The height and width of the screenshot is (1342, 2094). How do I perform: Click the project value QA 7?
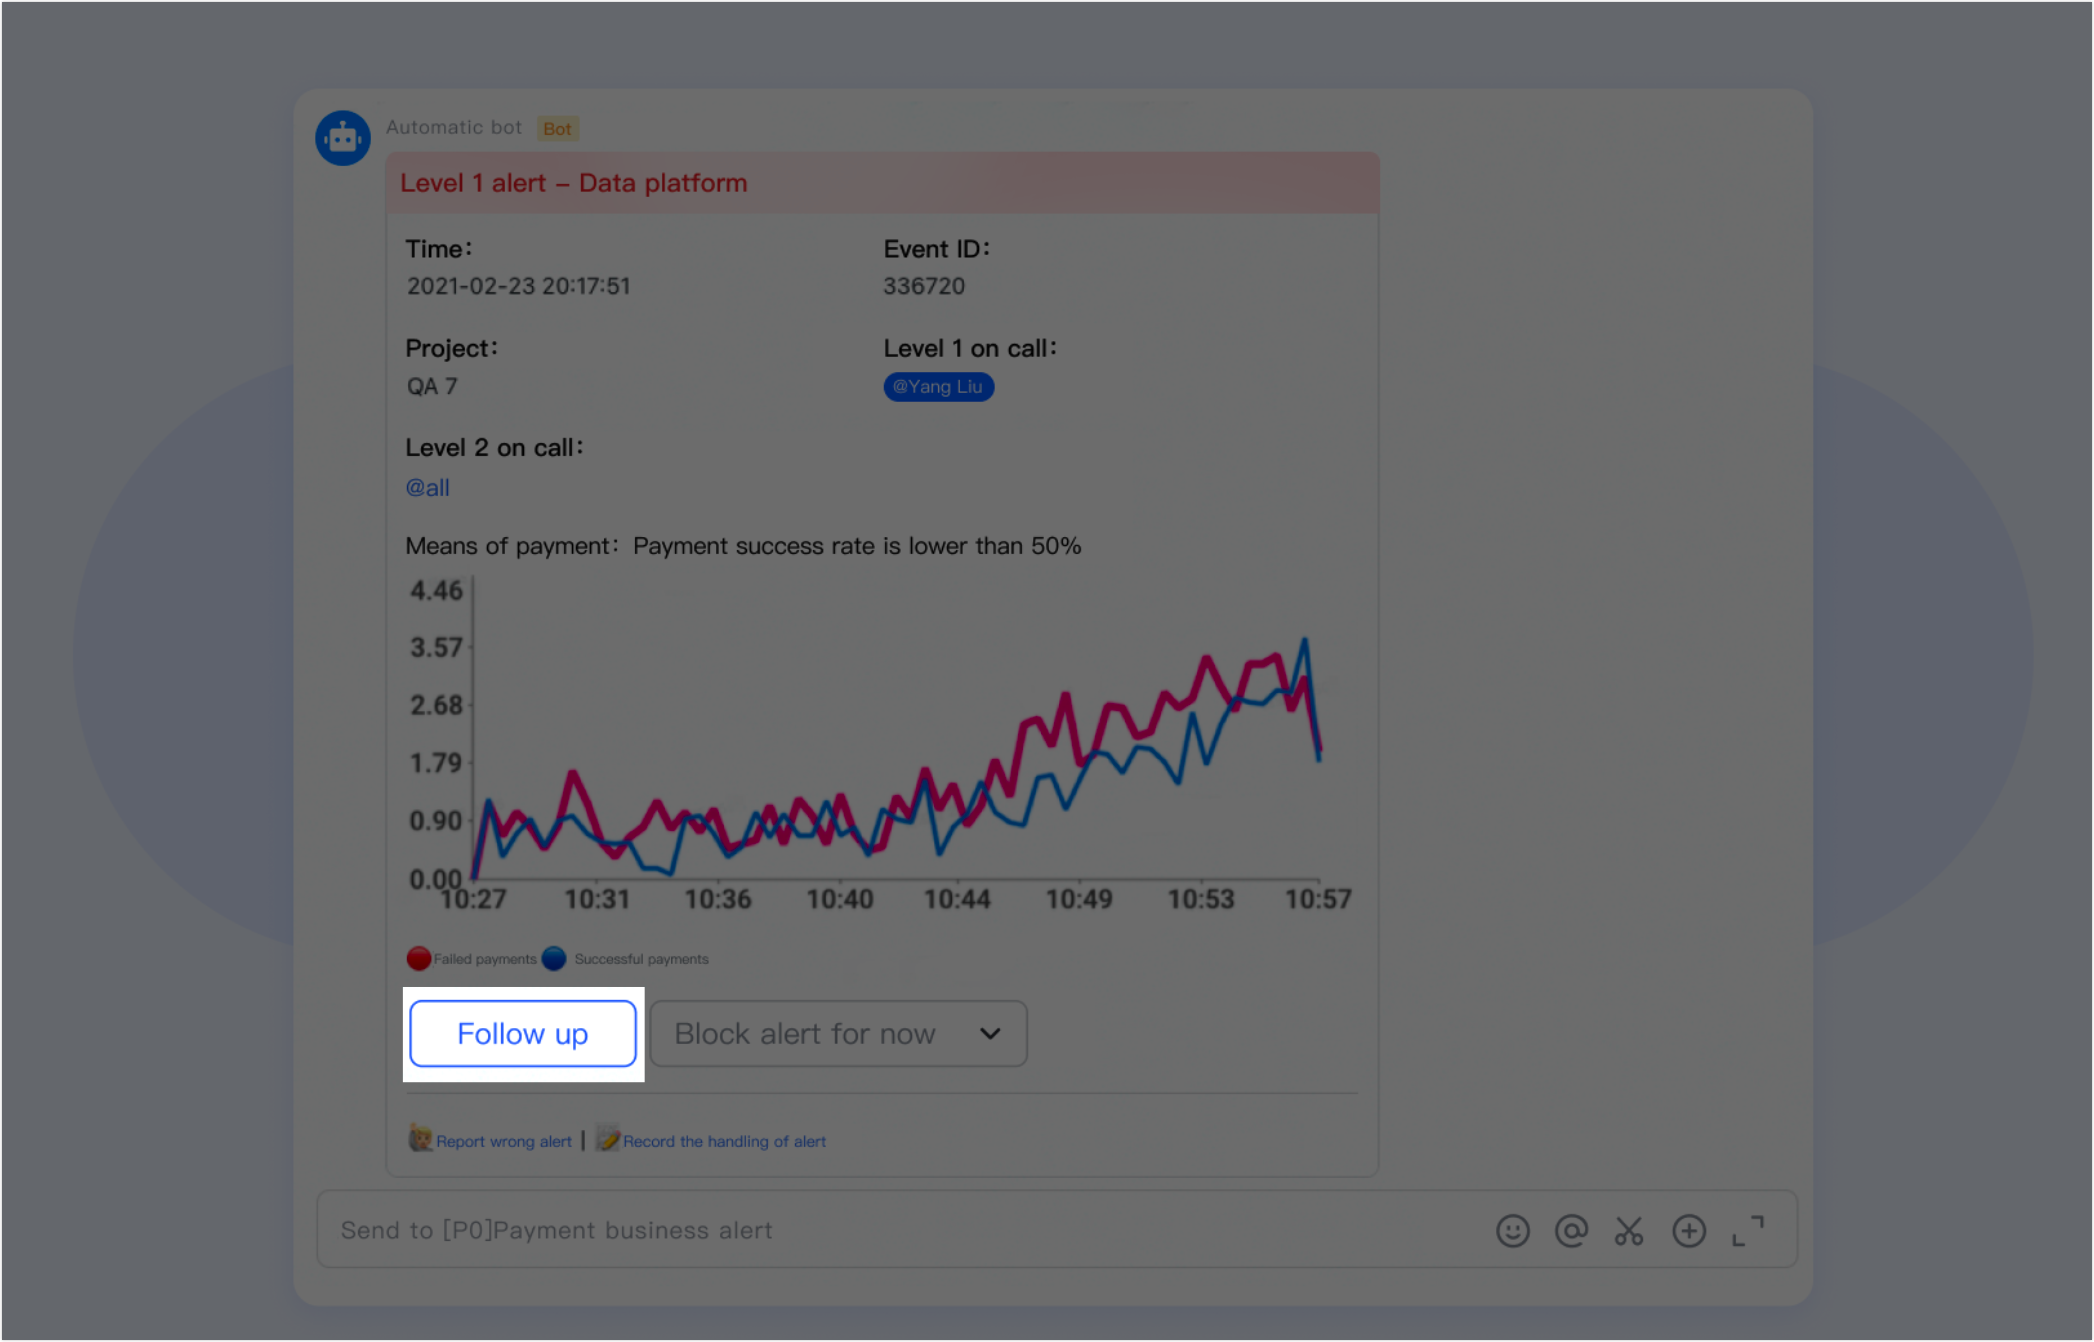pos(432,386)
